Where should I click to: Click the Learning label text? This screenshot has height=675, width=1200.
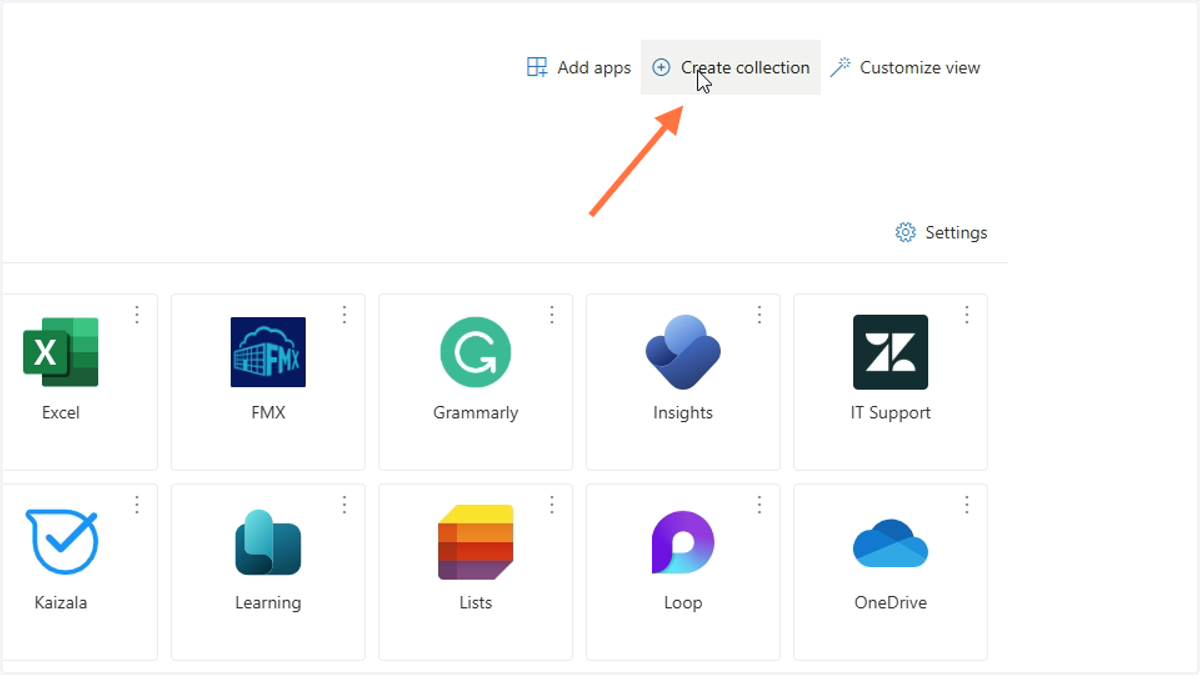(x=268, y=603)
